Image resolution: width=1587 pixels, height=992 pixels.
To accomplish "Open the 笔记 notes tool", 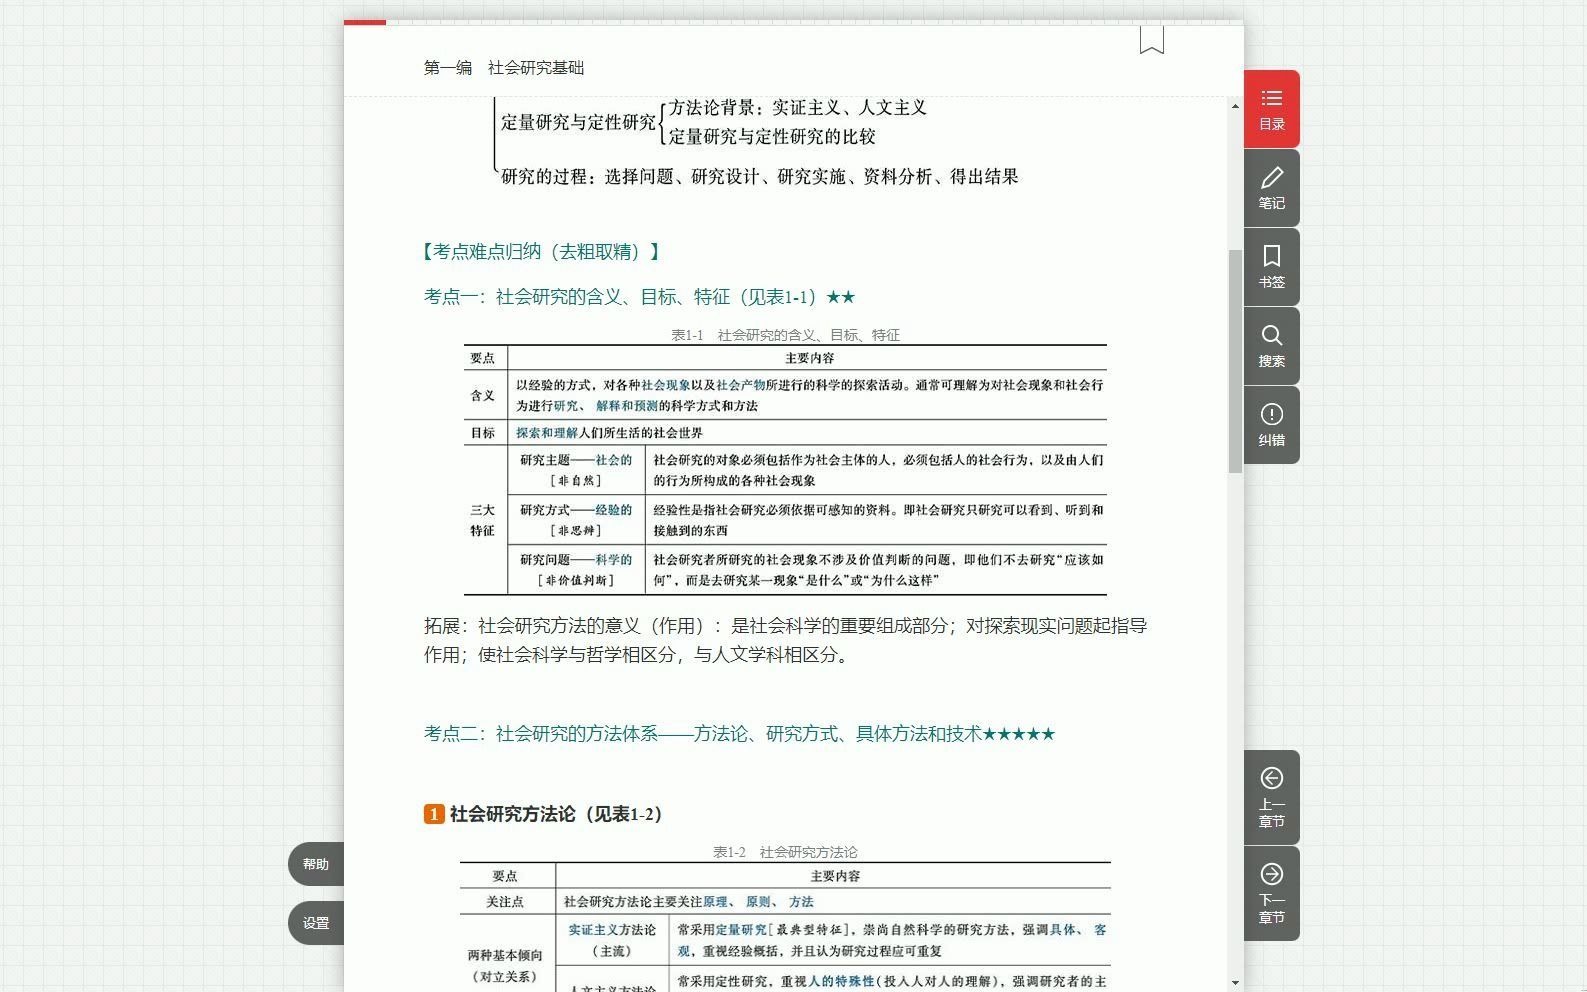I will 1271,188.
